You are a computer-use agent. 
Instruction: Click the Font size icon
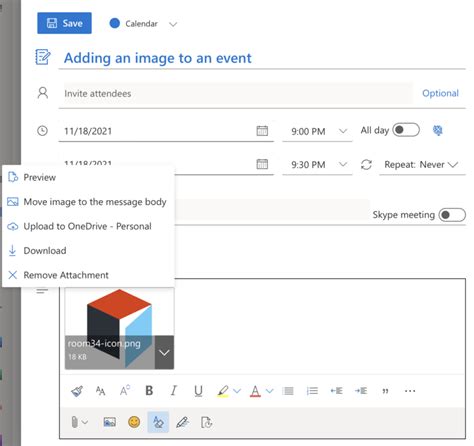(100, 391)
